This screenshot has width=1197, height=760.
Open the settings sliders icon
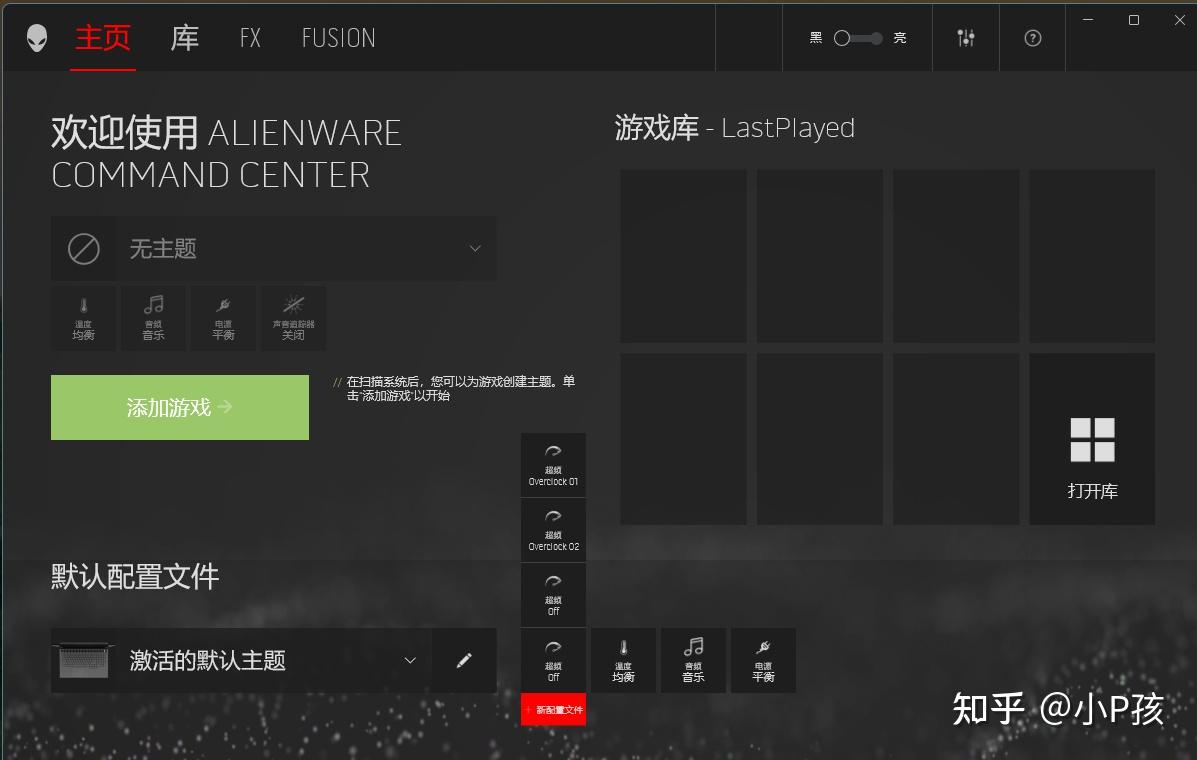tap(966, 37)
